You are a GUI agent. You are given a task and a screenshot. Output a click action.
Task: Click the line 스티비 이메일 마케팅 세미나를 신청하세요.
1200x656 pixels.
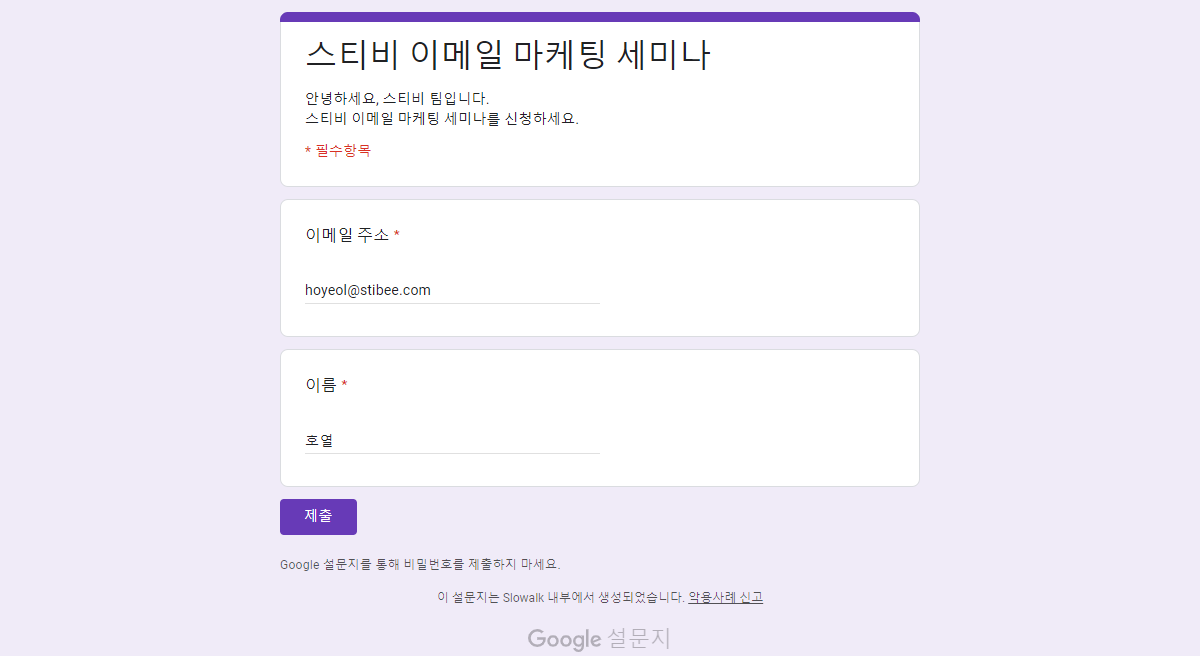(442, 118)
